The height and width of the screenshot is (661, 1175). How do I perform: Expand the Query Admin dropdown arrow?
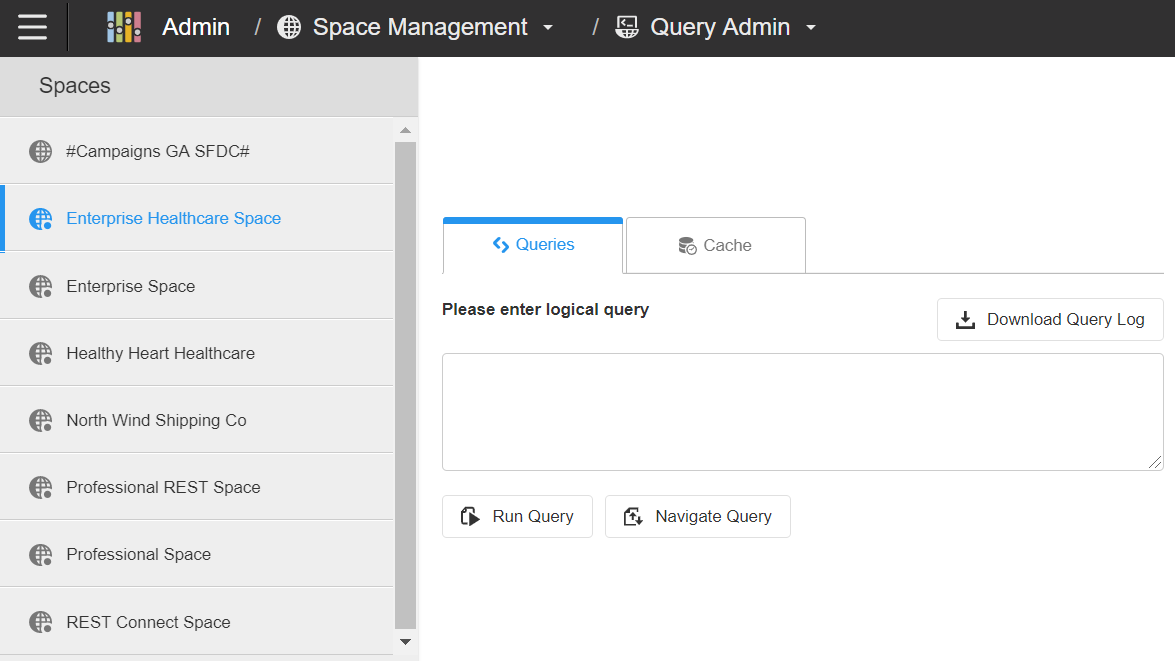point(811,28)
